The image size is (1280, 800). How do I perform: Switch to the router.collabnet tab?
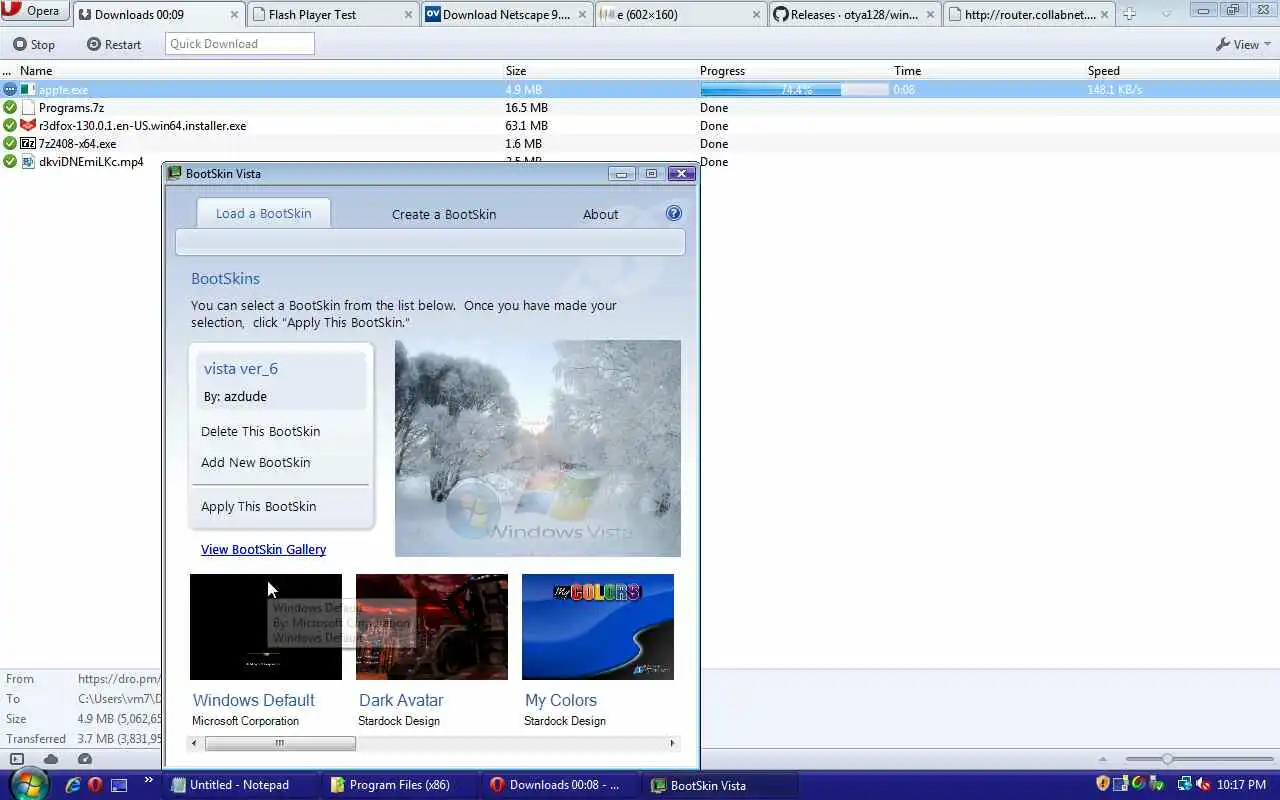[x=1029, y=14]
